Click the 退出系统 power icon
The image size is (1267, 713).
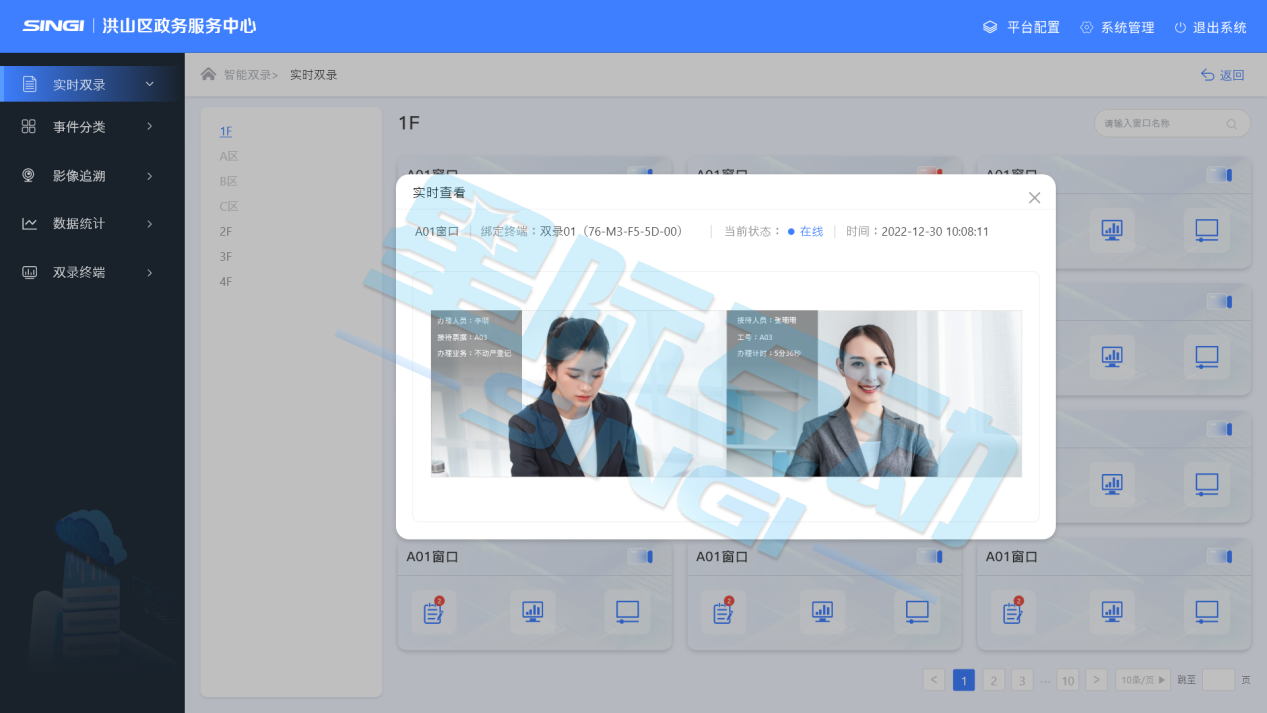(x=1180, y=27)
